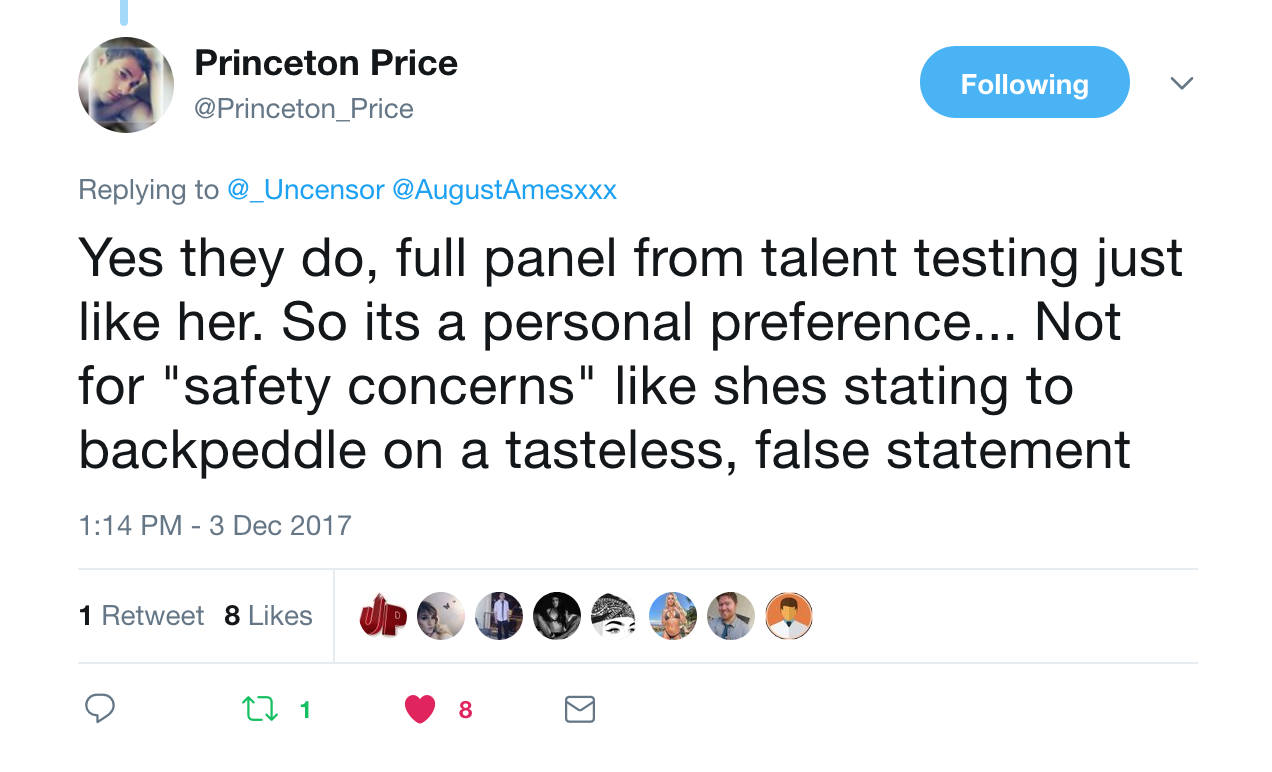Visit the @Princeton_Price handle link
Screen dimensions: 1272x772
click(x=304, y=108)
